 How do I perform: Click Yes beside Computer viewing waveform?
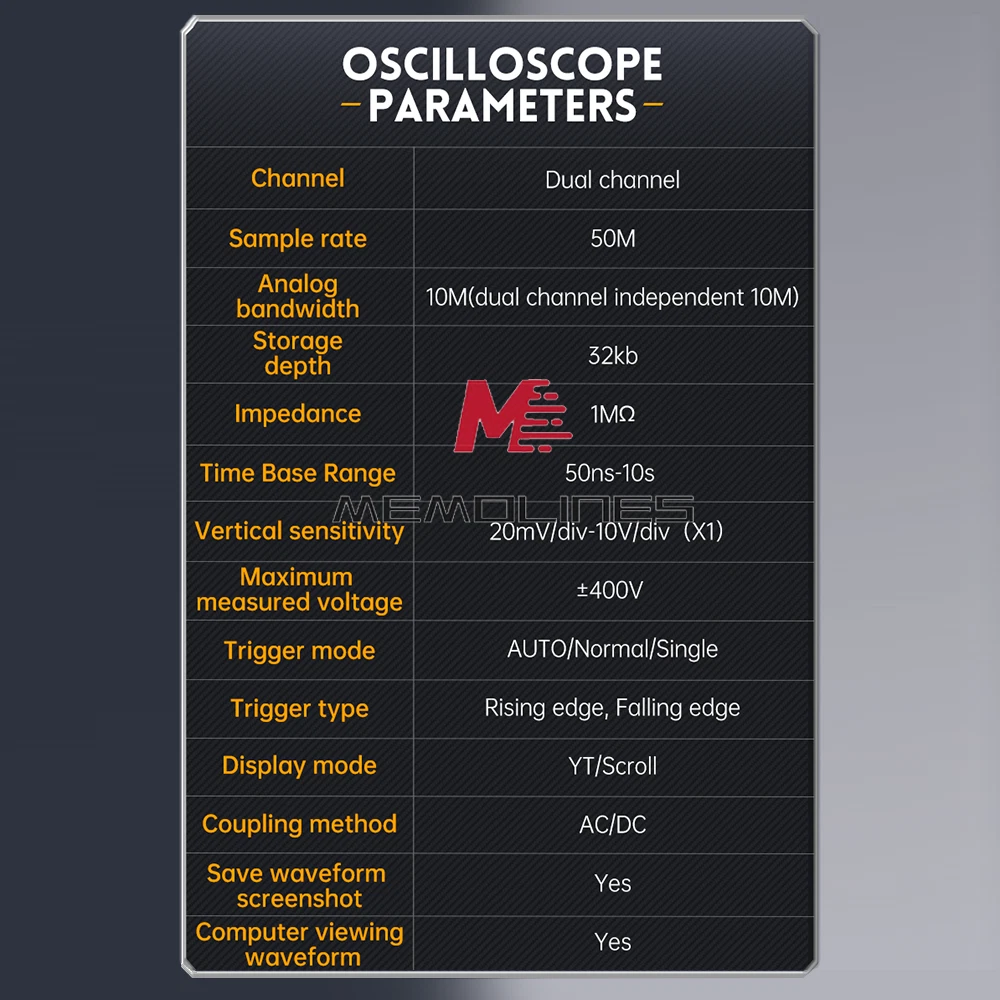point(613,942)
